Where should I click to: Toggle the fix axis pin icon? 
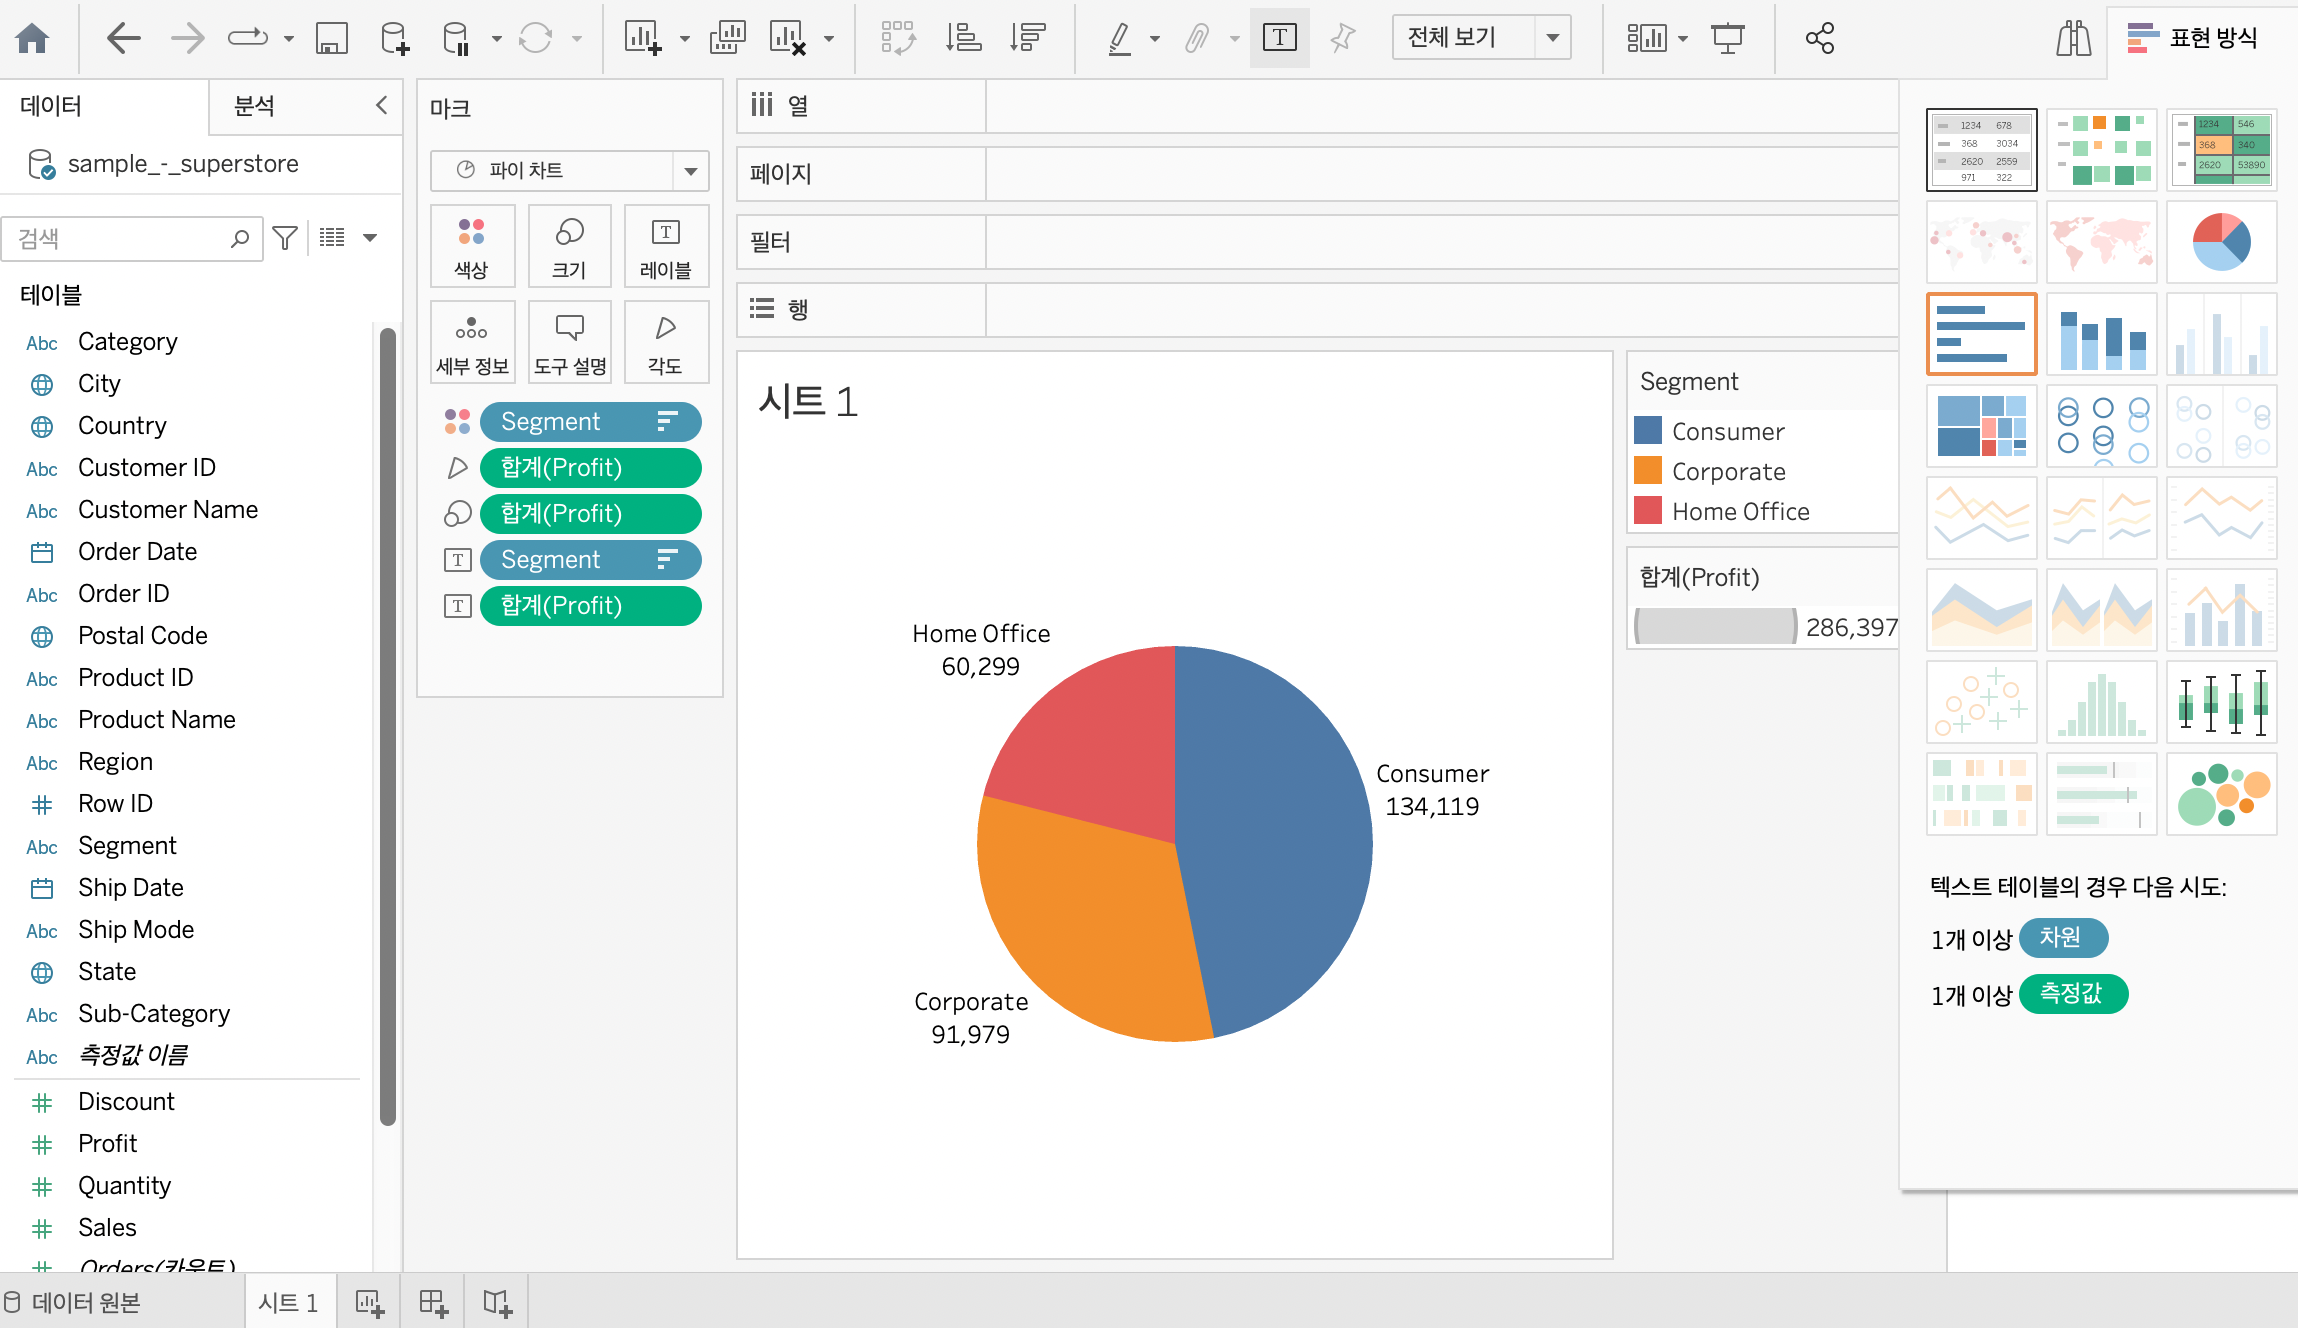[x=1342, y=38]
